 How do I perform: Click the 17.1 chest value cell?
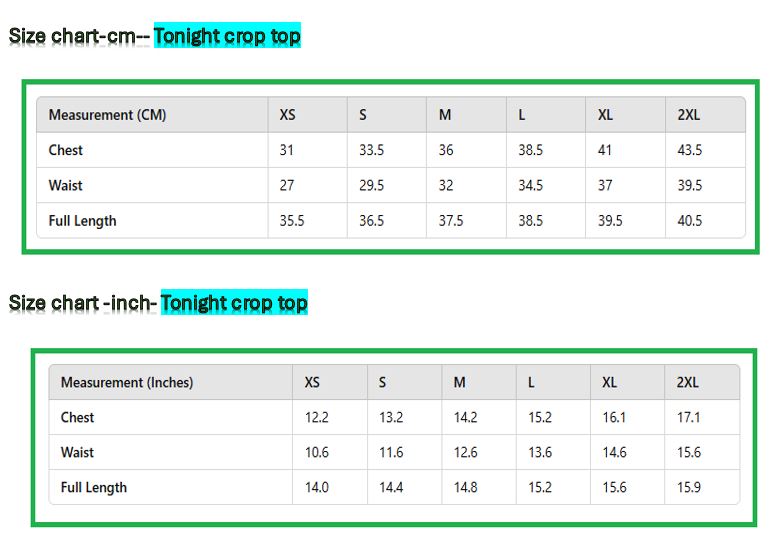689,417
